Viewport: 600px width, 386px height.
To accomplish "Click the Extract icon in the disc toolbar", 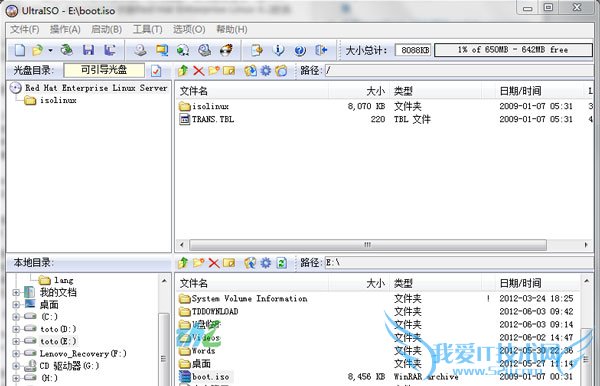I will pyautogui.click(x=250, y=70).
